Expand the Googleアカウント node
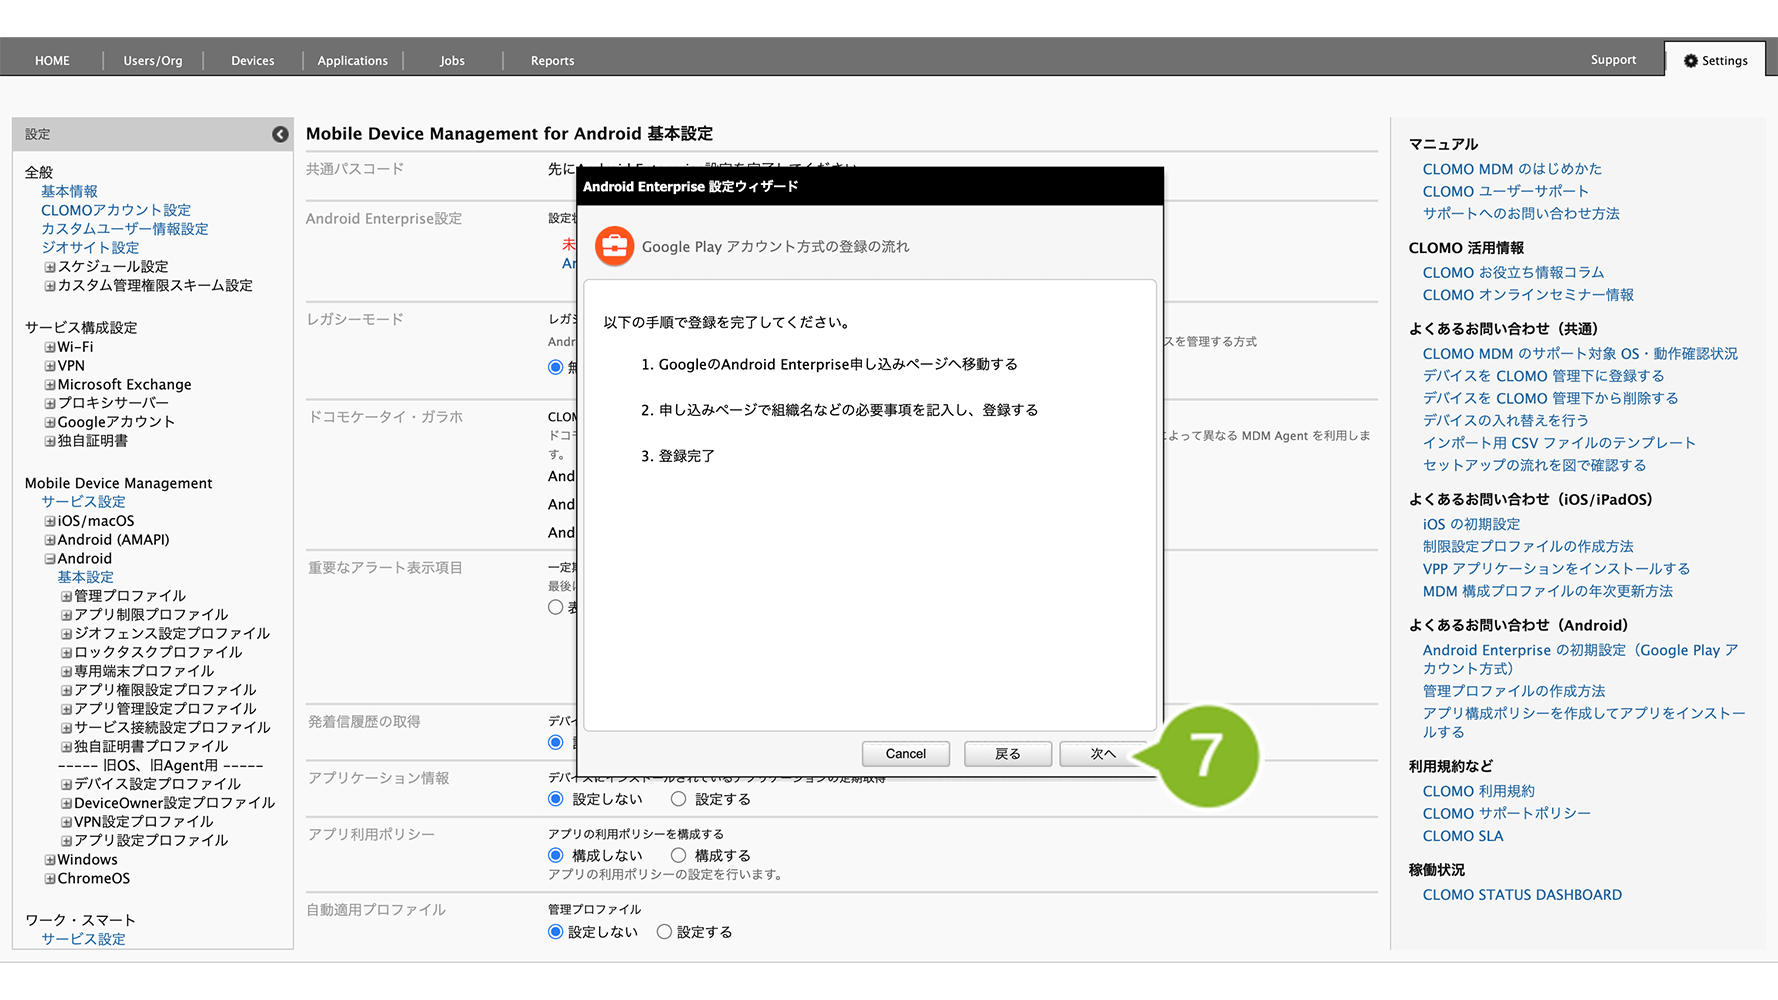 pos(49,423)
